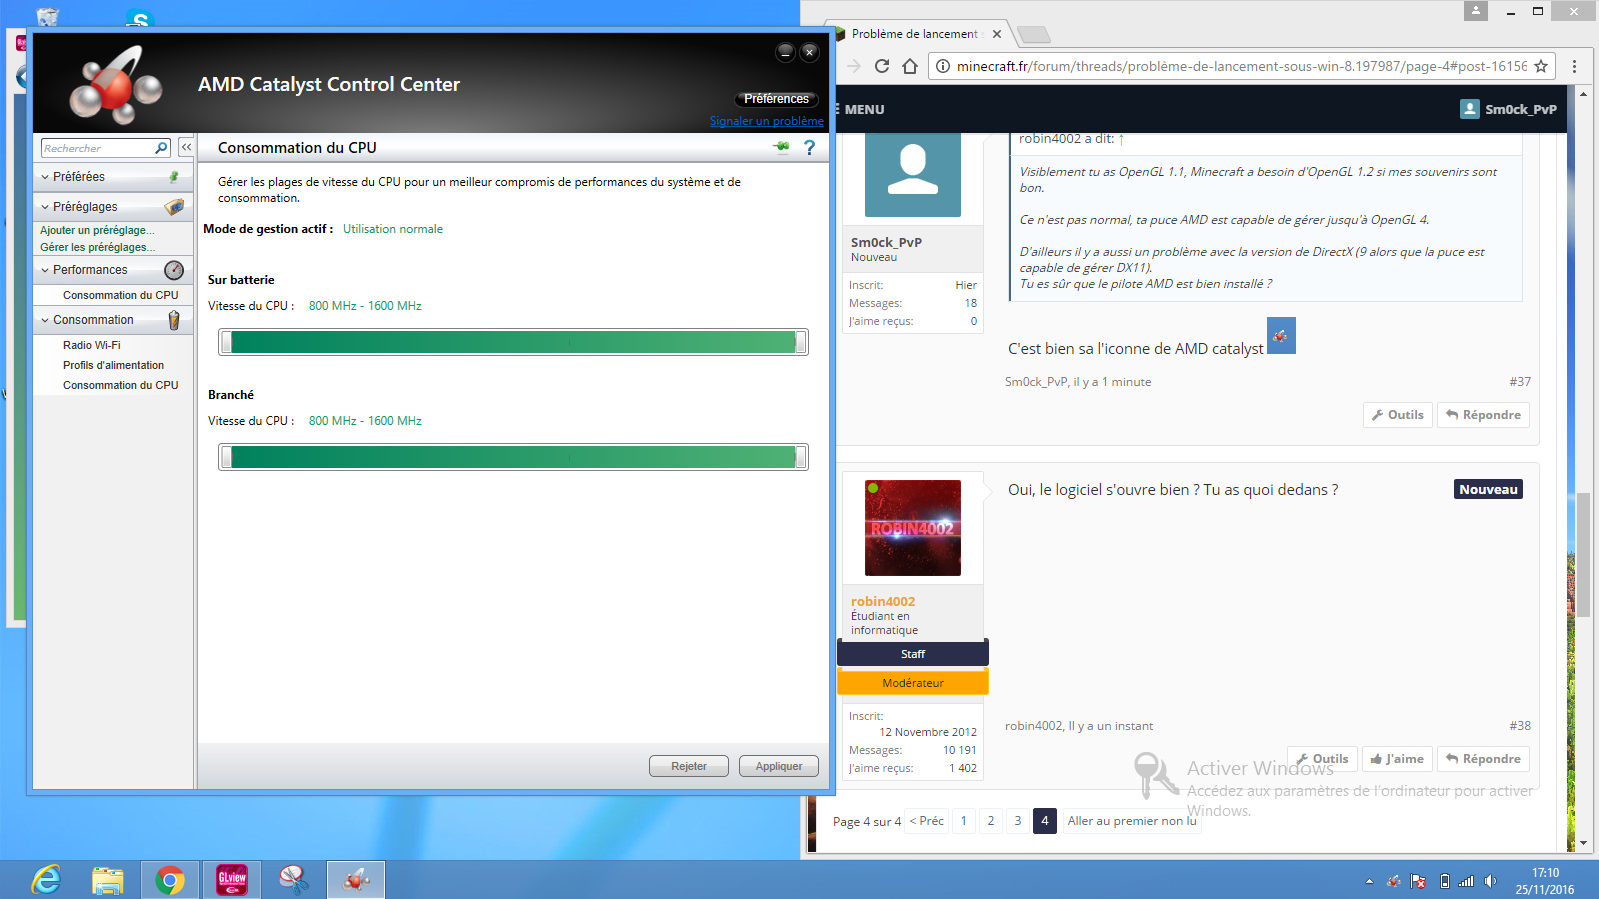
Task: Click Ajouter un préréglage link
Action: tap(97, 230)
